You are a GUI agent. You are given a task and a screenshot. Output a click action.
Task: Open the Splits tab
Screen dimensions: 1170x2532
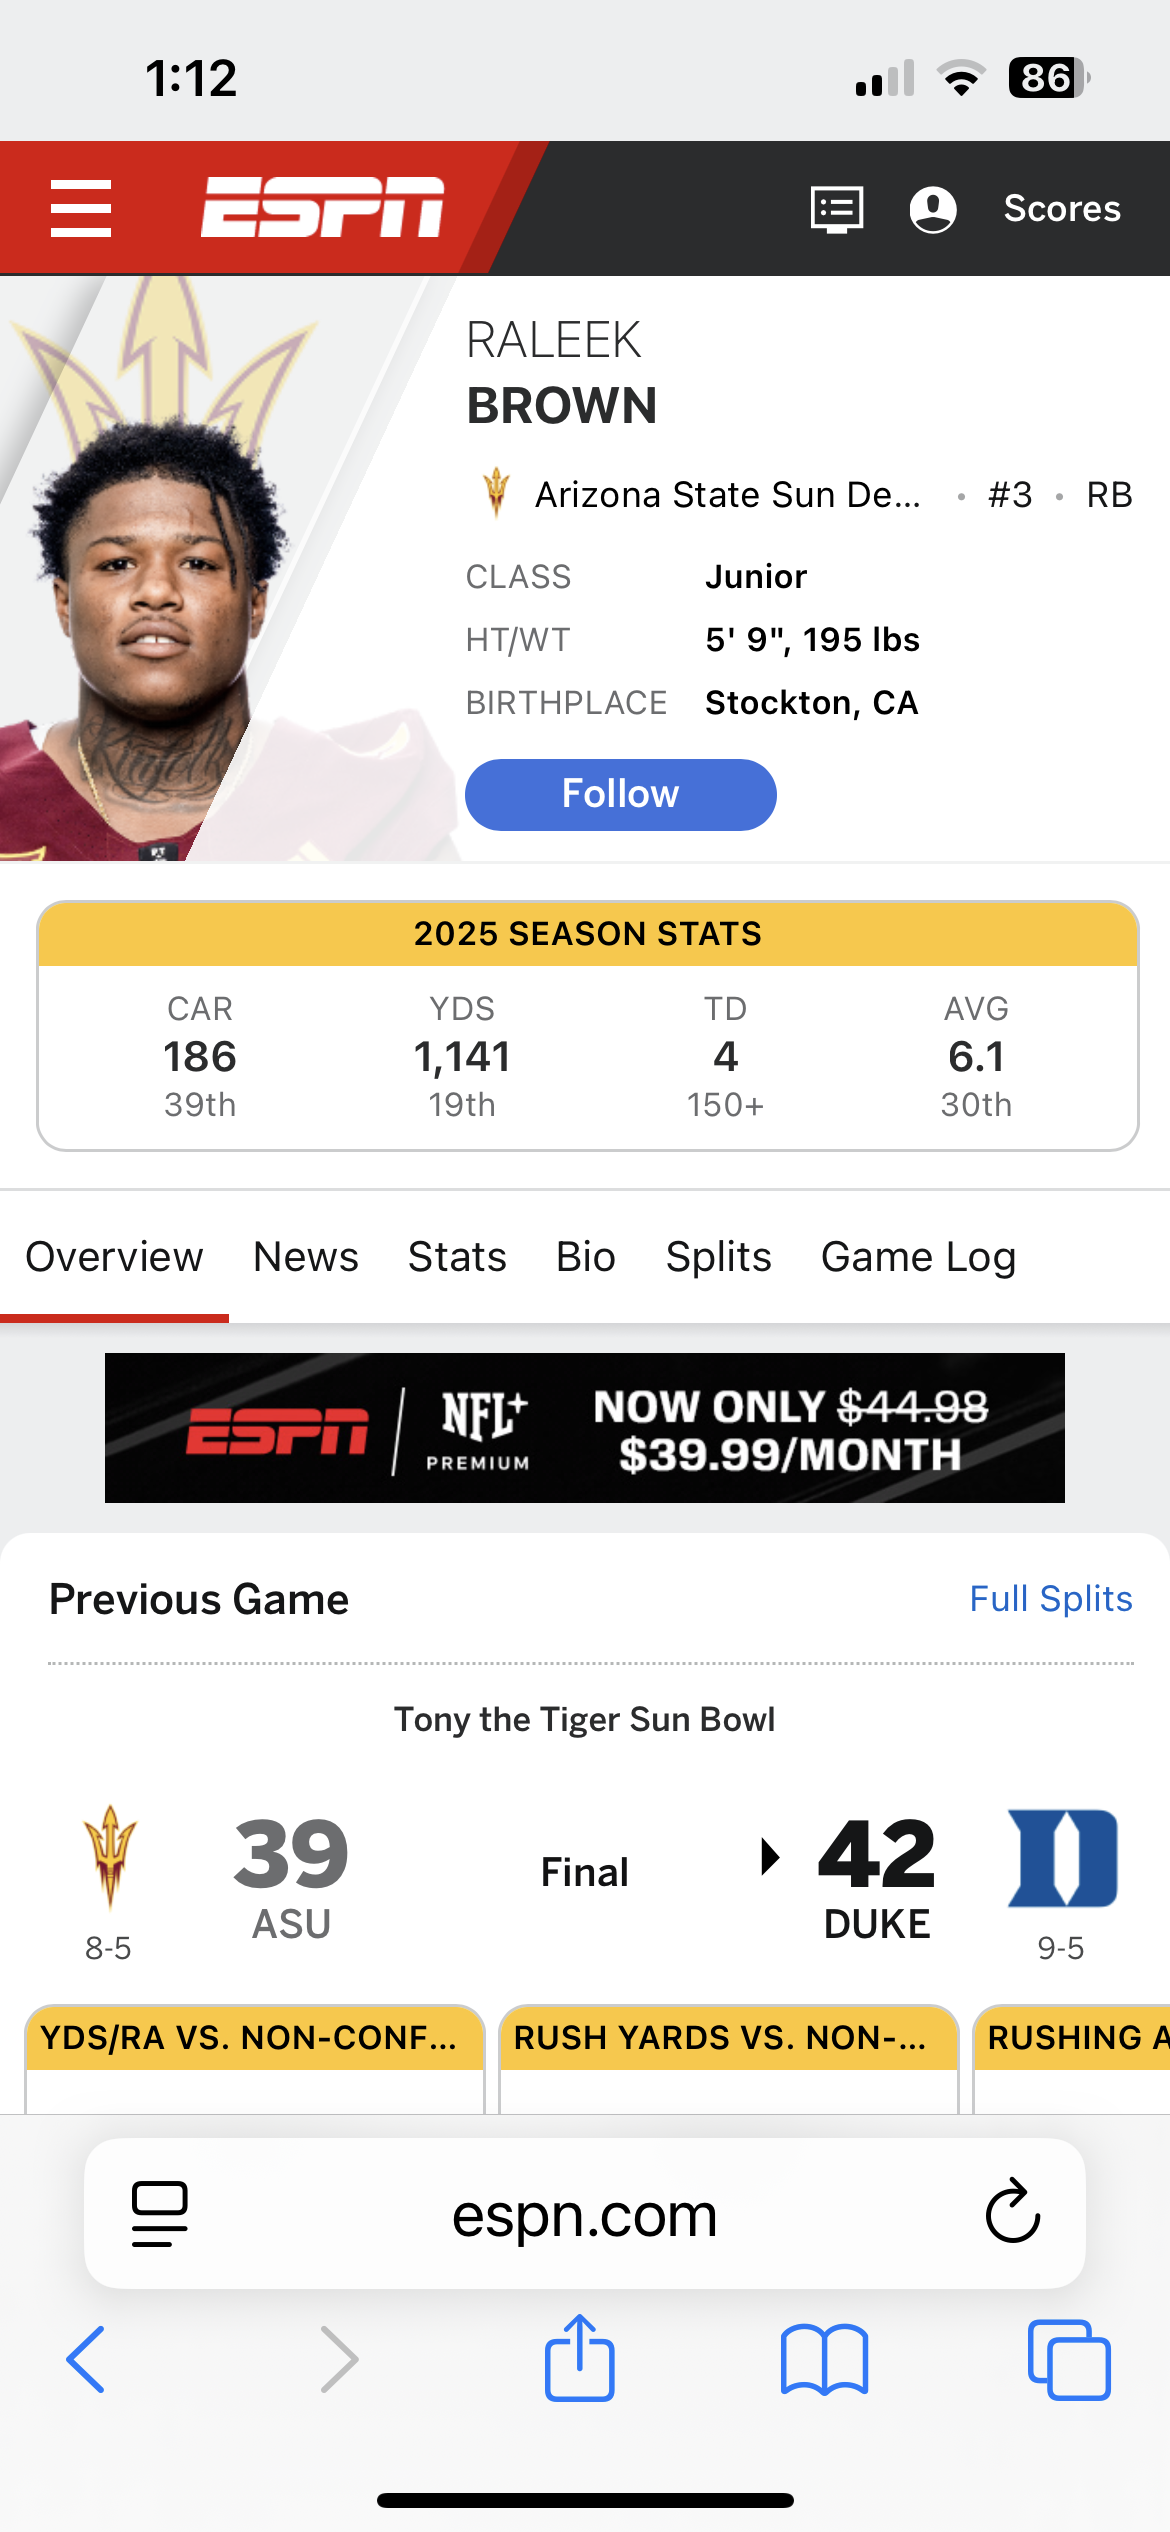(x=718, y=1257)
